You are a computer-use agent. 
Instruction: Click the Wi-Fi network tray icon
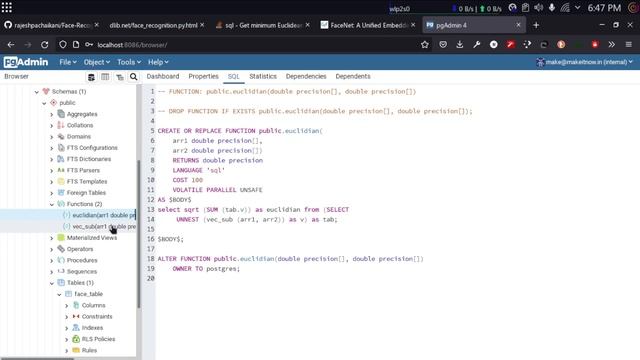tap(565, 8)
